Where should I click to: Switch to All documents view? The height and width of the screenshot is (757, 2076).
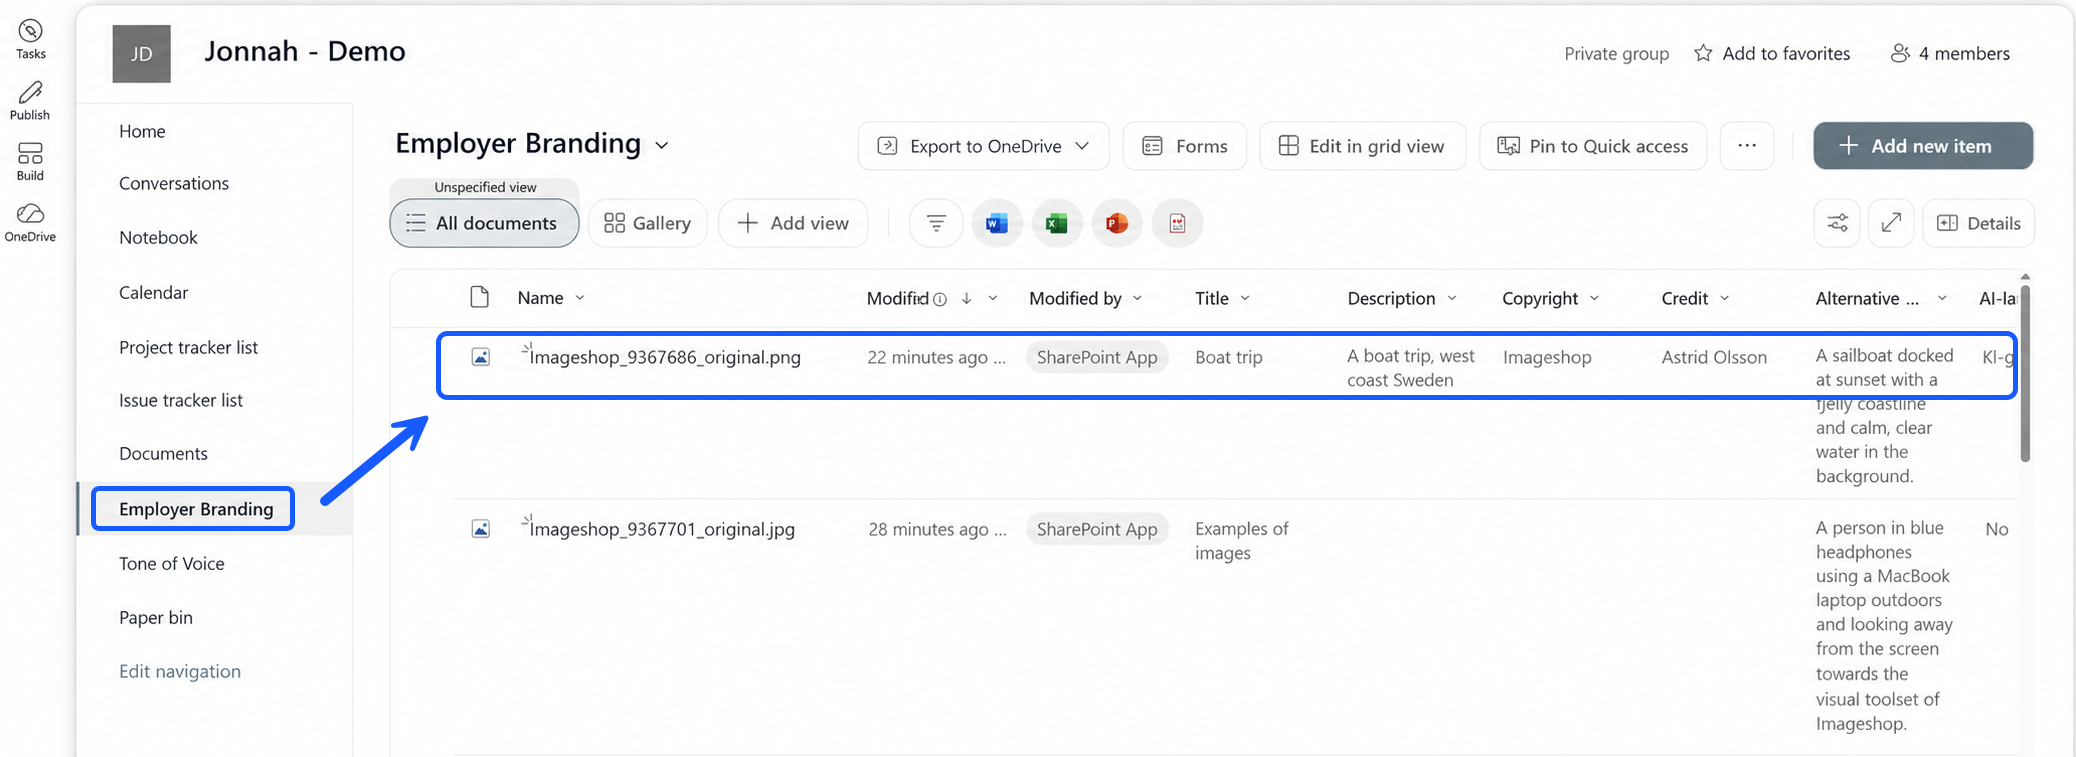coord(484,223)
